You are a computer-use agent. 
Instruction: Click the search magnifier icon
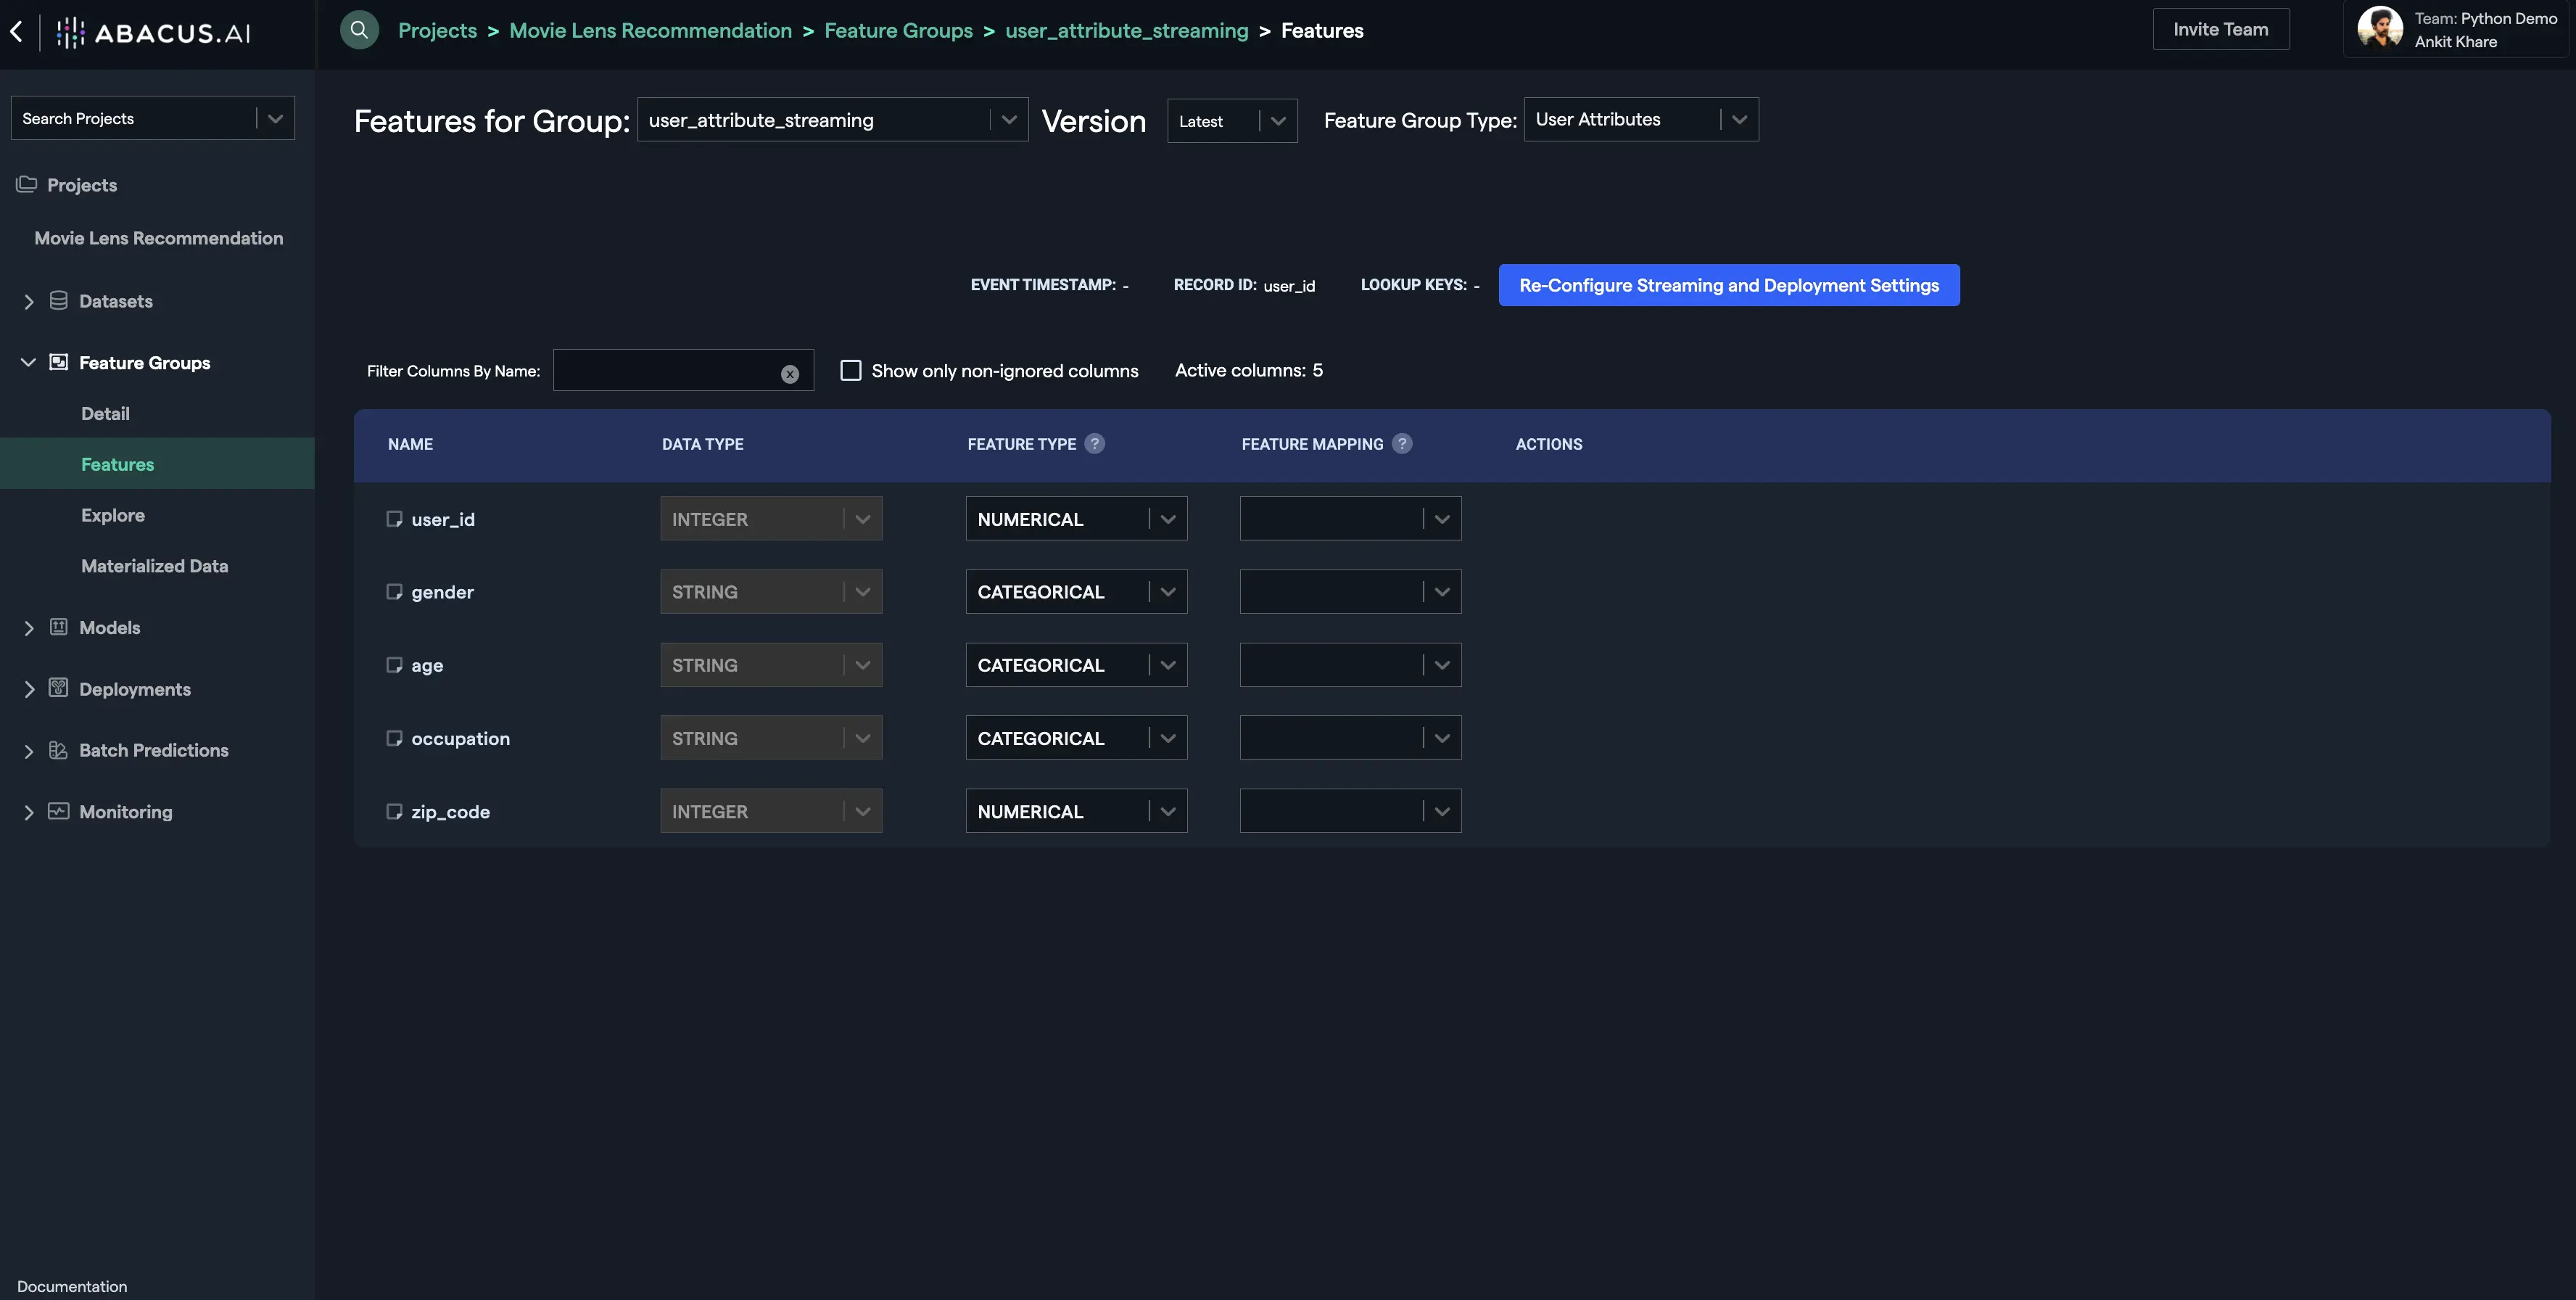[x=359, y=30]
